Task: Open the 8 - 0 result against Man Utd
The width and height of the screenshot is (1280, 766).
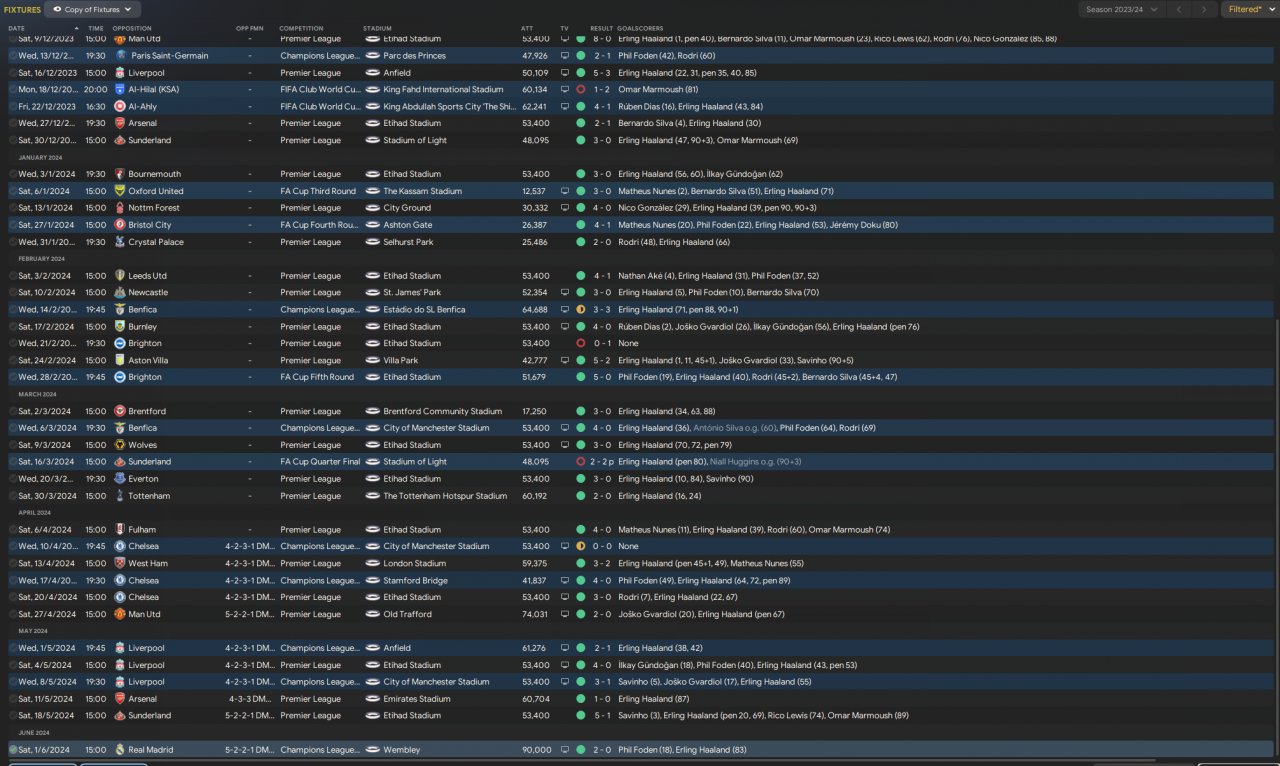Action: [601, 39]
